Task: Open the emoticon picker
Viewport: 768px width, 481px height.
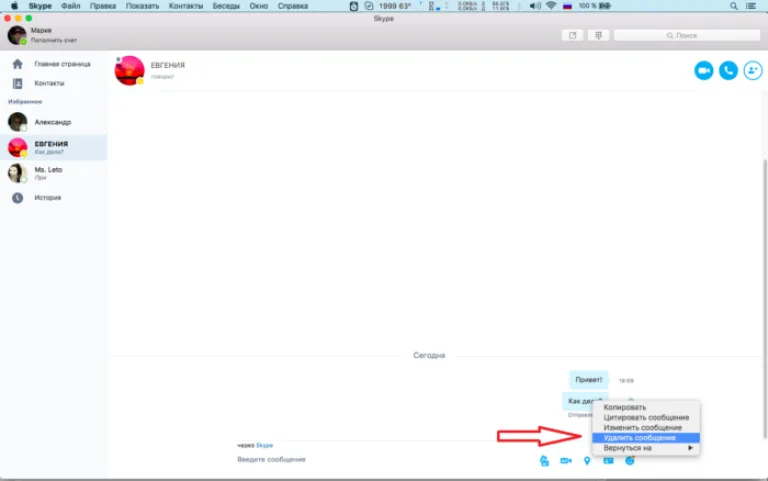Action: [x=630, y=461]
